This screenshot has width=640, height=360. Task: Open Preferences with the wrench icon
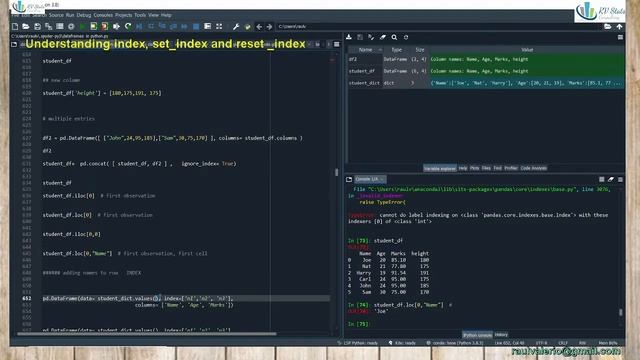236,27
